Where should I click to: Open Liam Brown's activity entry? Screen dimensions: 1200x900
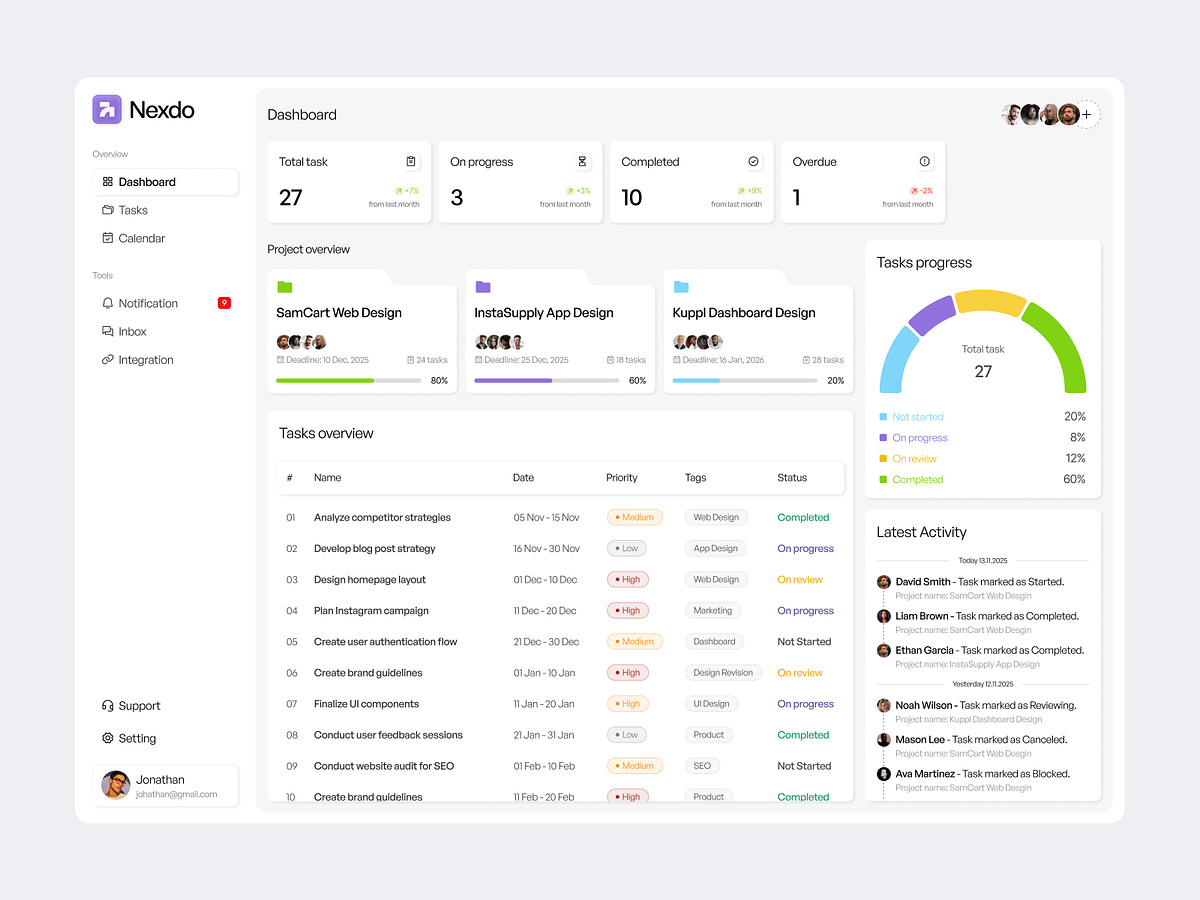click(982, 622)
